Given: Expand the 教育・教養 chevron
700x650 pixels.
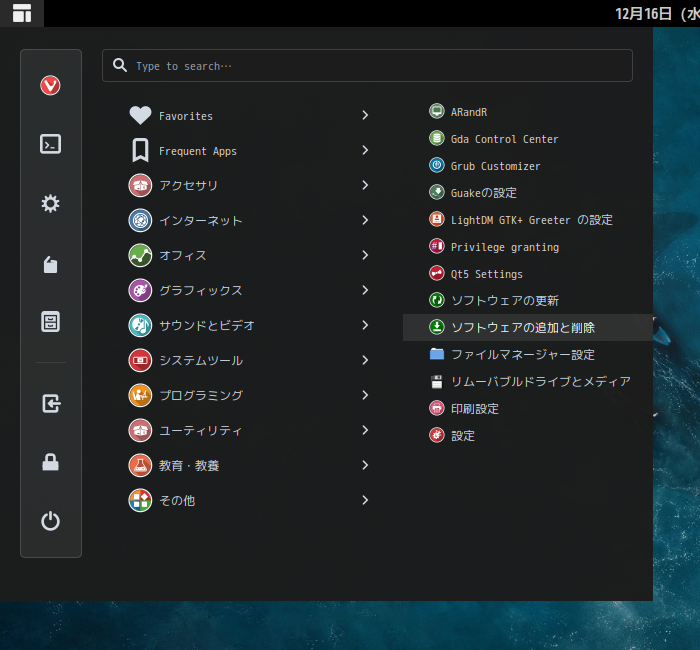Looking at the screenshot, I should tap(365, 465).
